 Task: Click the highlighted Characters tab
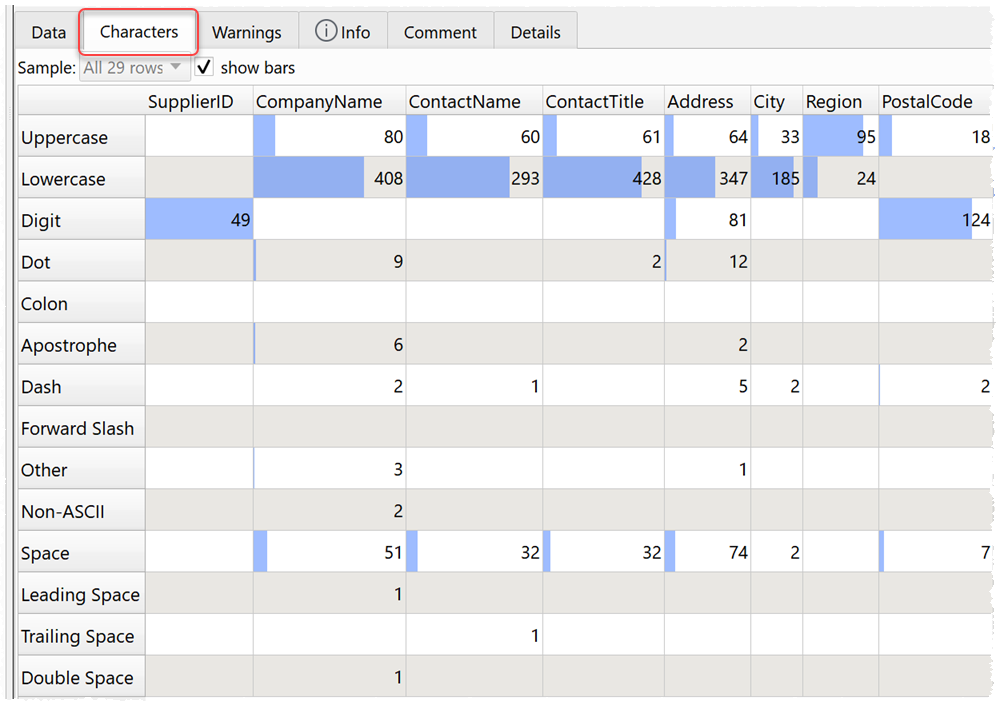pyautogui.click(x=138, y=31)
